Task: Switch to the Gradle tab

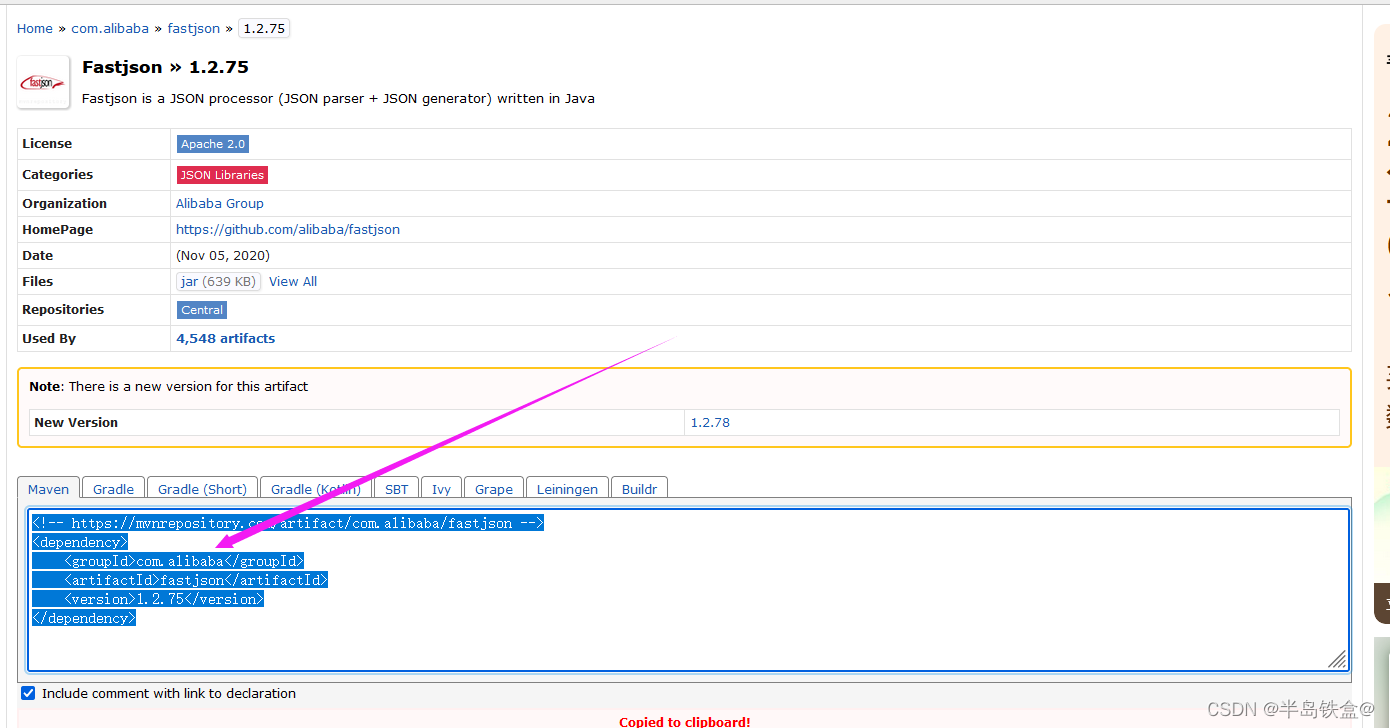Action: 113,489
